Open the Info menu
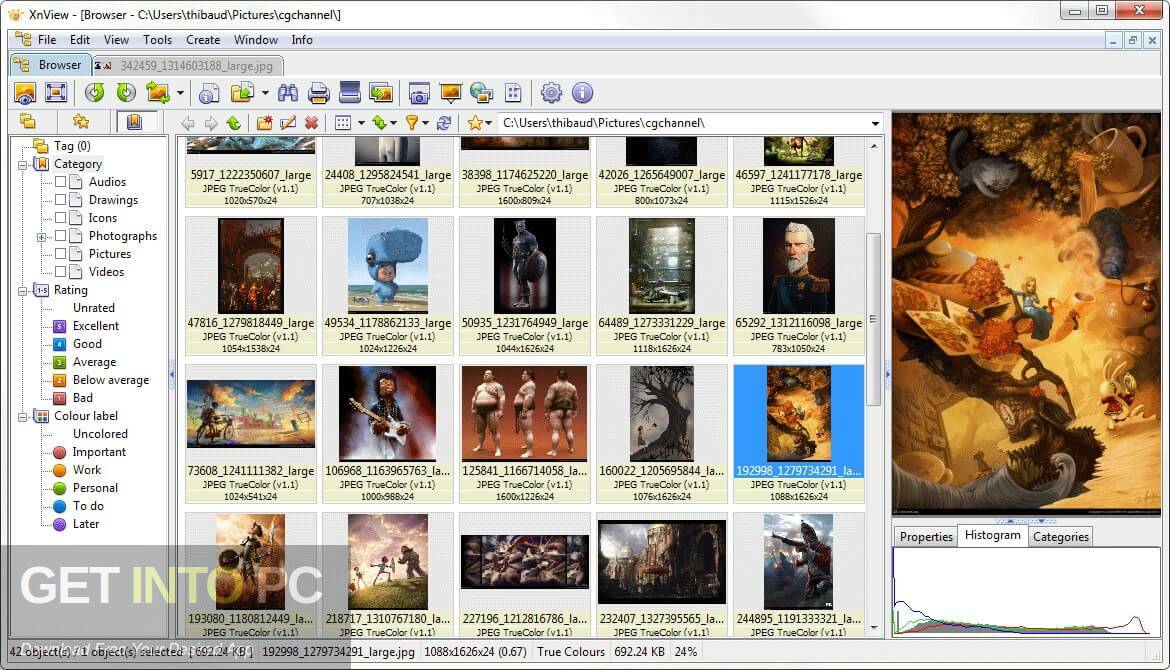The width and height of the screenshot is (1170, 670). [301, 40]
